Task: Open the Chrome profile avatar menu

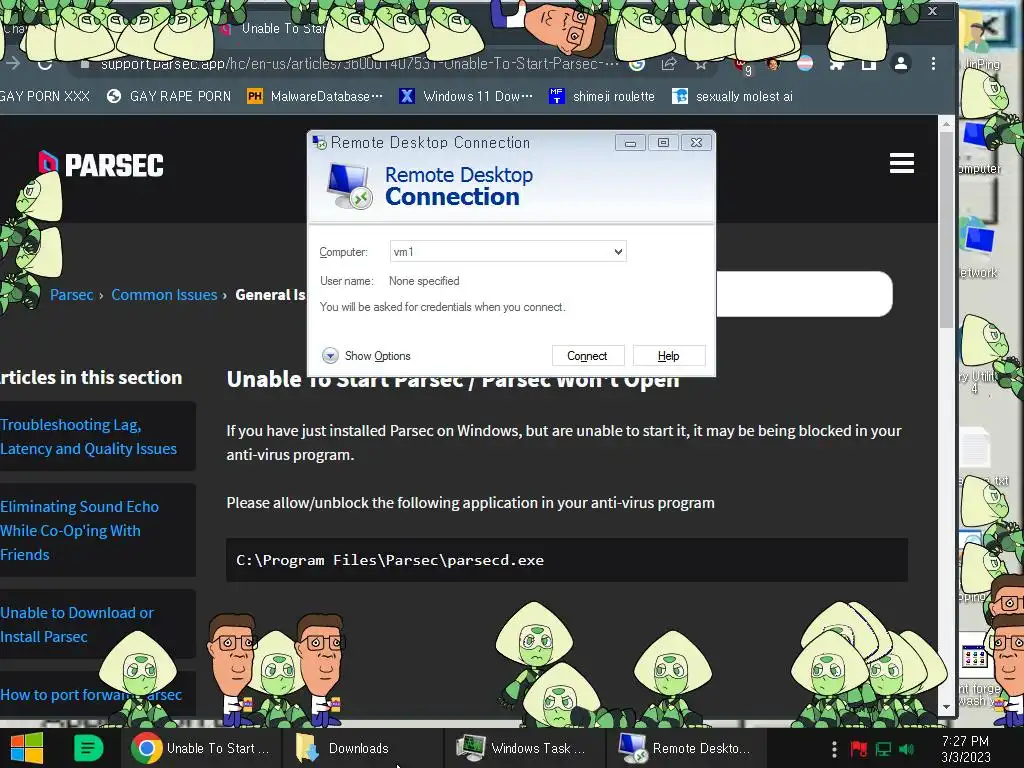Action: [x=901, y=63]
